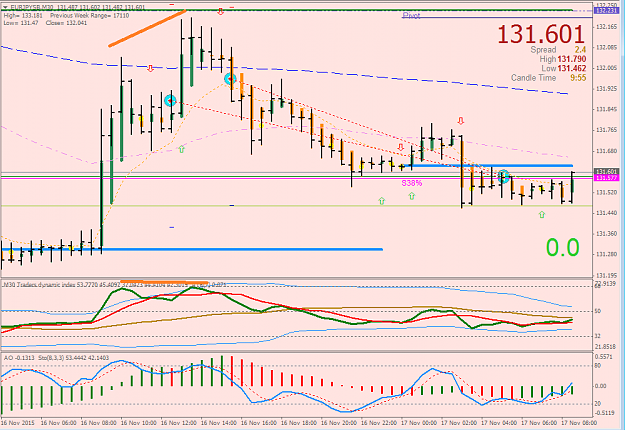Click the Candle Time 9:55 countdown
Image resolution: width=625 pixels, height=430 pixels.
coord(548,78)
